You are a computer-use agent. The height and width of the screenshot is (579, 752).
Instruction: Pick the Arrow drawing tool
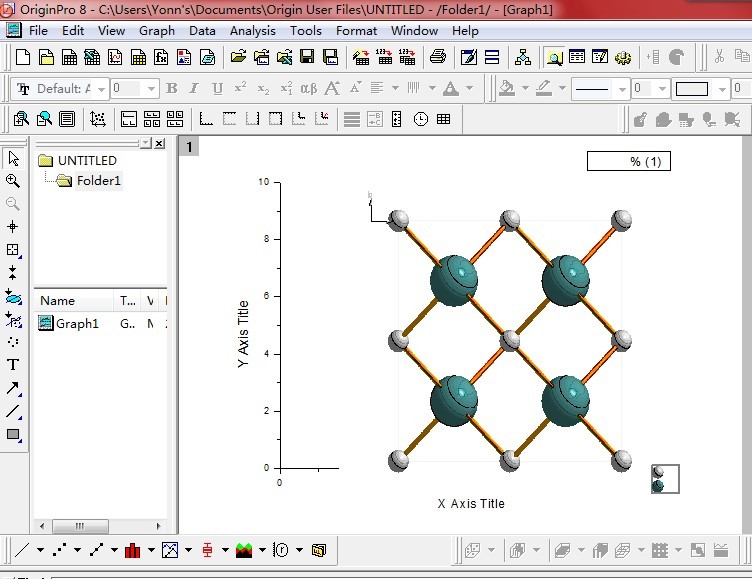[13, 388]
